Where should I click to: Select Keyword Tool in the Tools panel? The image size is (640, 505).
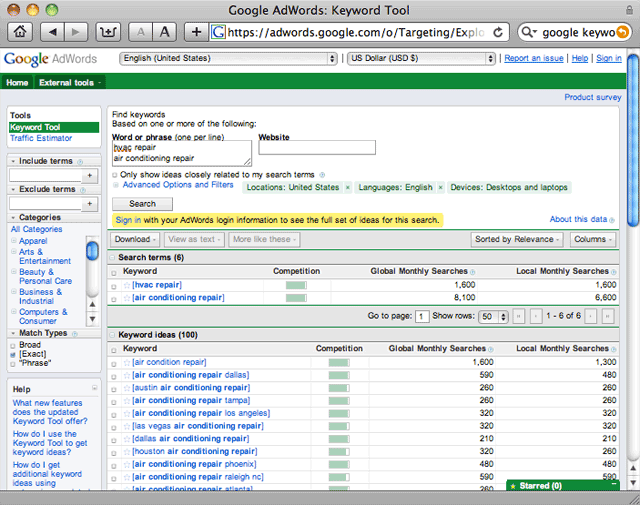[x=54, y=127]
